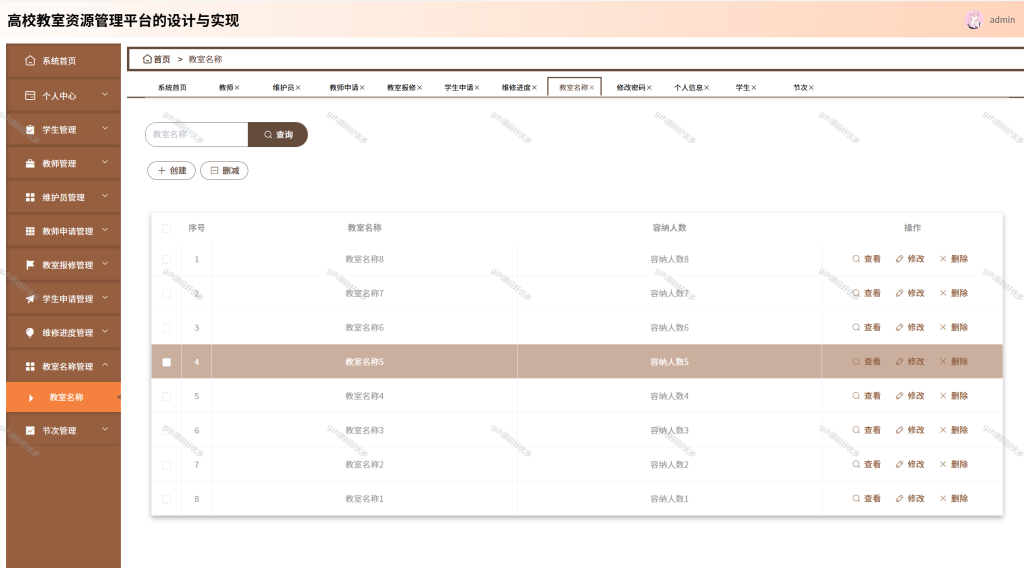Check the box for row 教室名称2

[167, 465]
